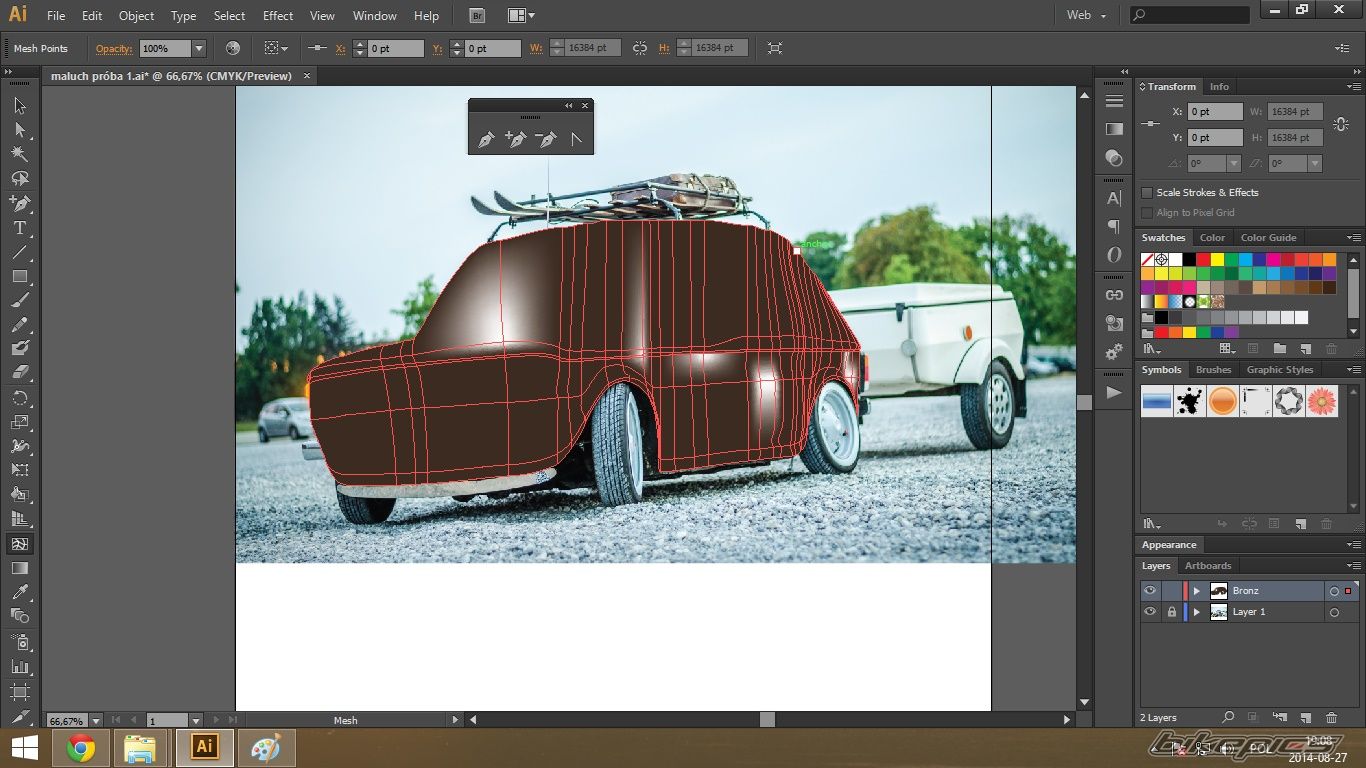Toggle constrain width and height in control bar

pyautogui.click(x=640, y=48)
